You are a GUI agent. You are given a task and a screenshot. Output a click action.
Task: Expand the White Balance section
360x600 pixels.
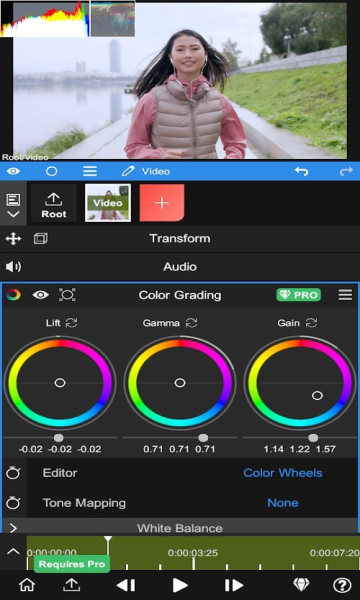[x=180, y=528]
